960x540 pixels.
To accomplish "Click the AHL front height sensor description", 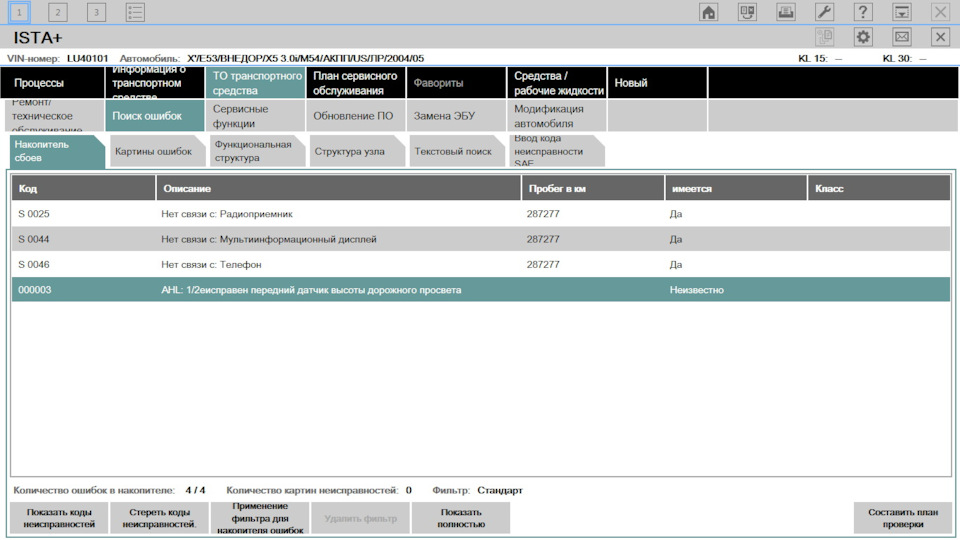I will click(x=311, y=290).
